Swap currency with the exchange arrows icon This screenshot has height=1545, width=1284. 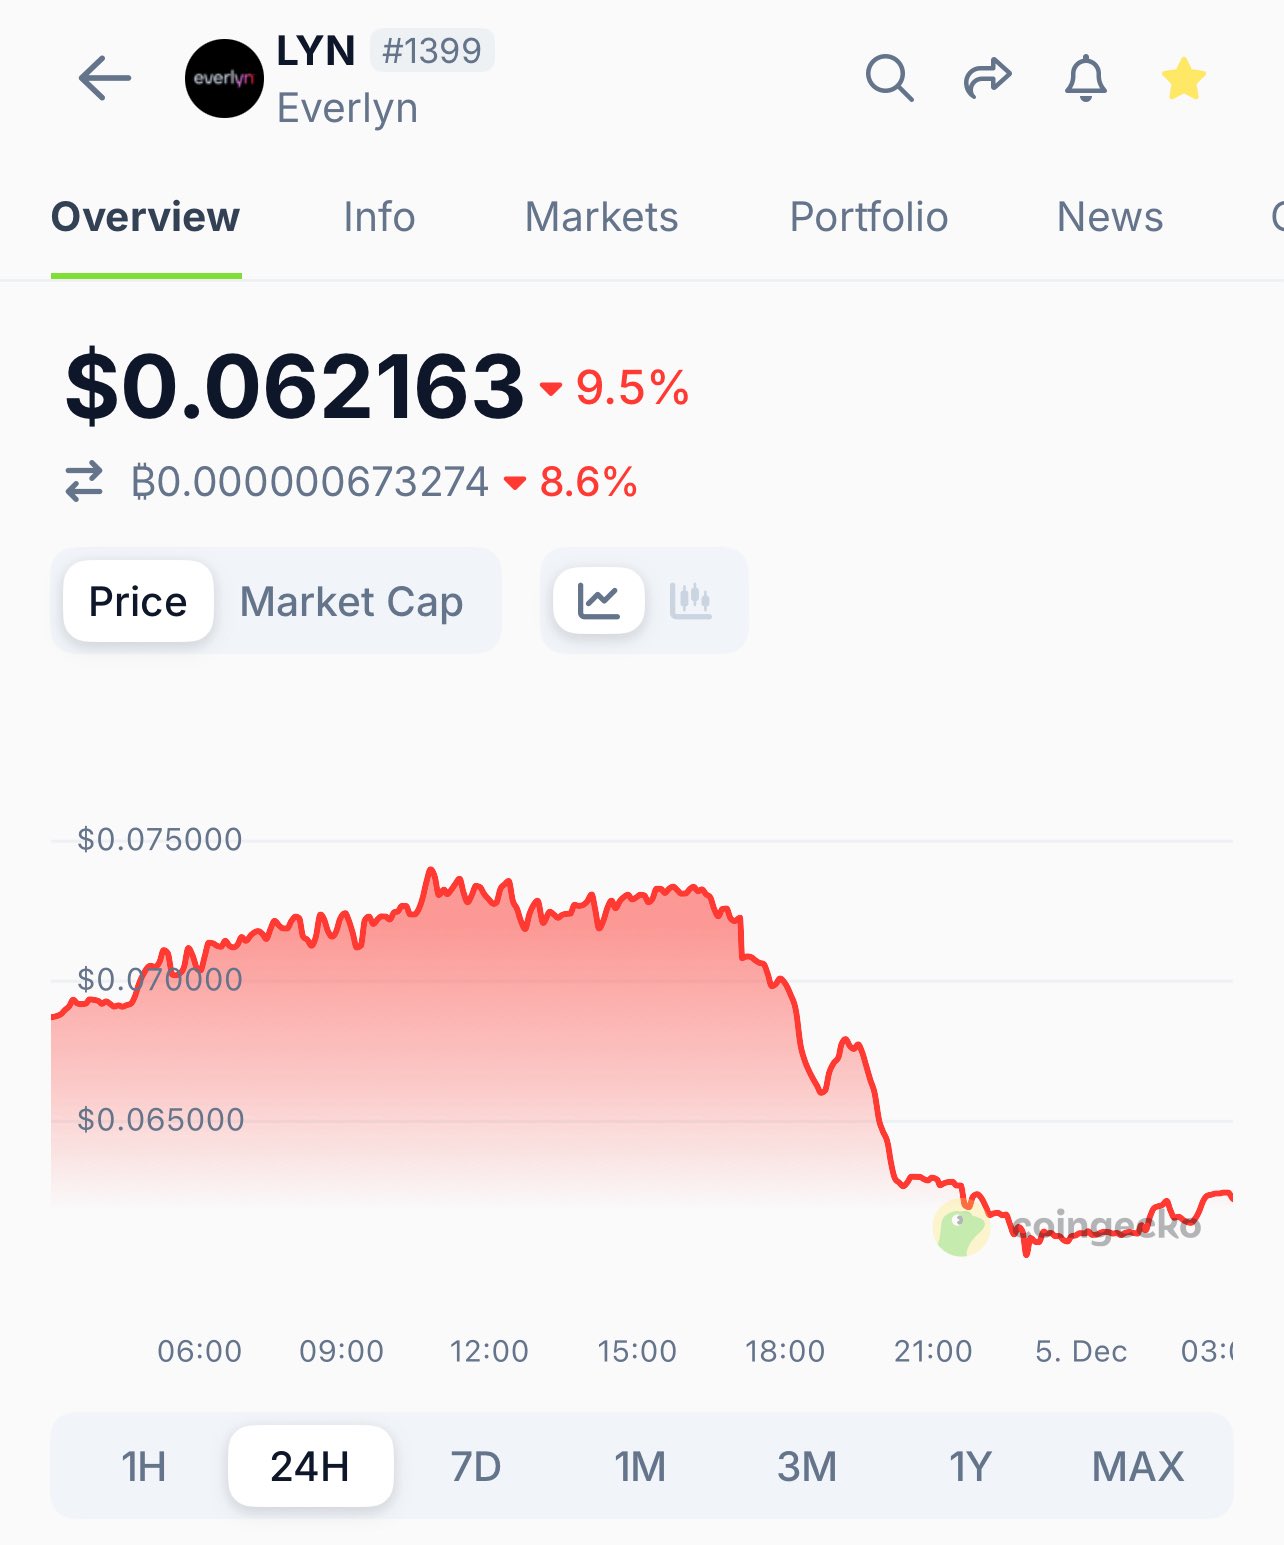point(85,481)
